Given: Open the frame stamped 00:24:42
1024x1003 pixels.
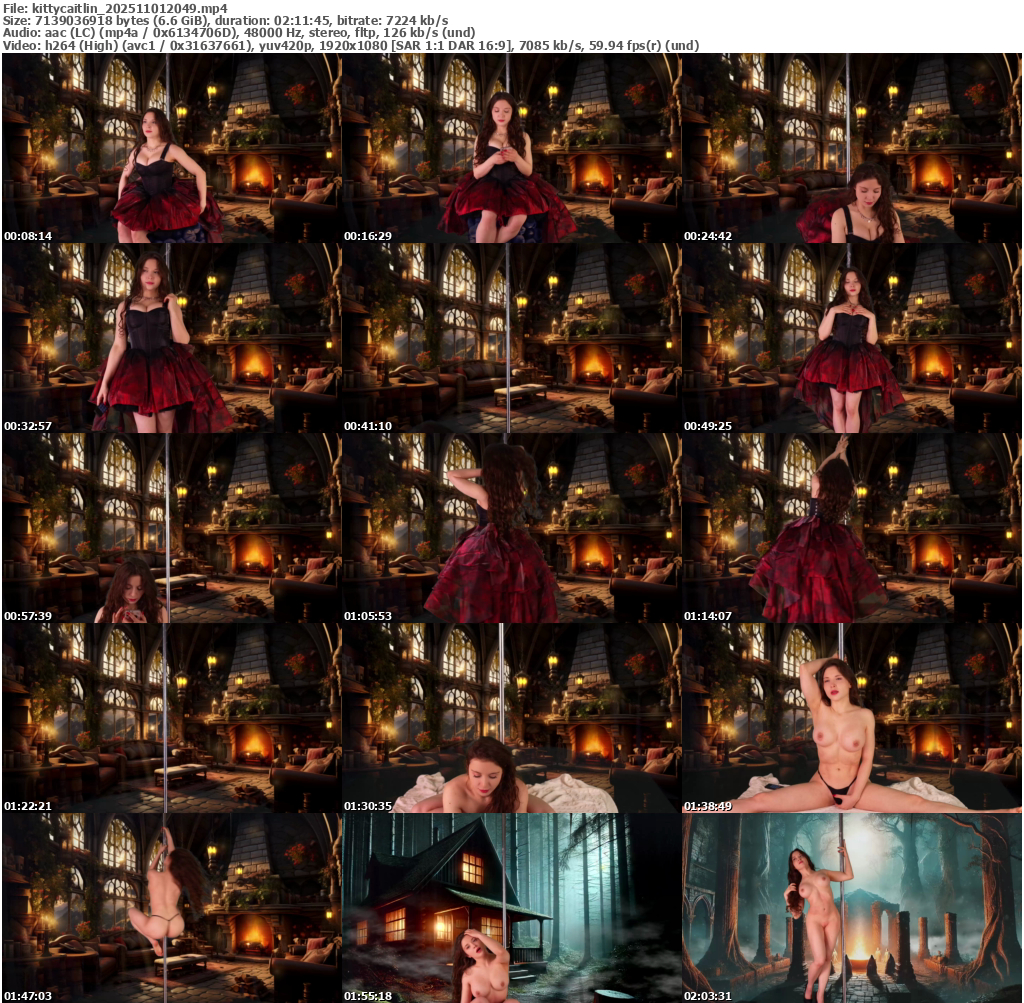Looking at the screenshot, I should pos(851,148).
